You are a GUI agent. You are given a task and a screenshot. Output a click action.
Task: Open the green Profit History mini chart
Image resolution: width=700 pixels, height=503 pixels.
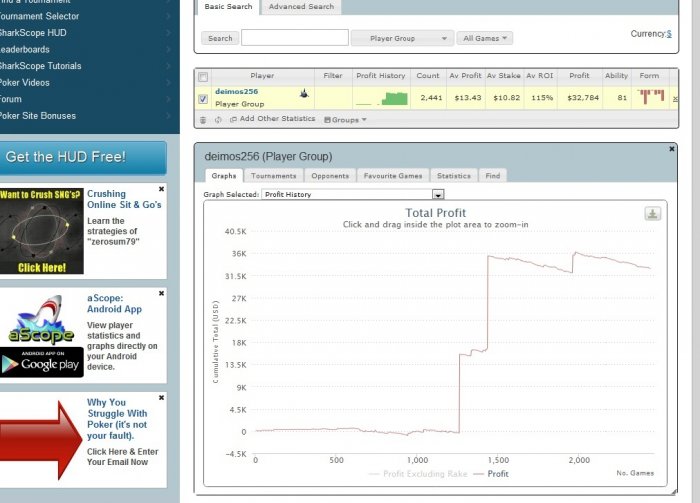pyautogui.click(x=382, y=98)
